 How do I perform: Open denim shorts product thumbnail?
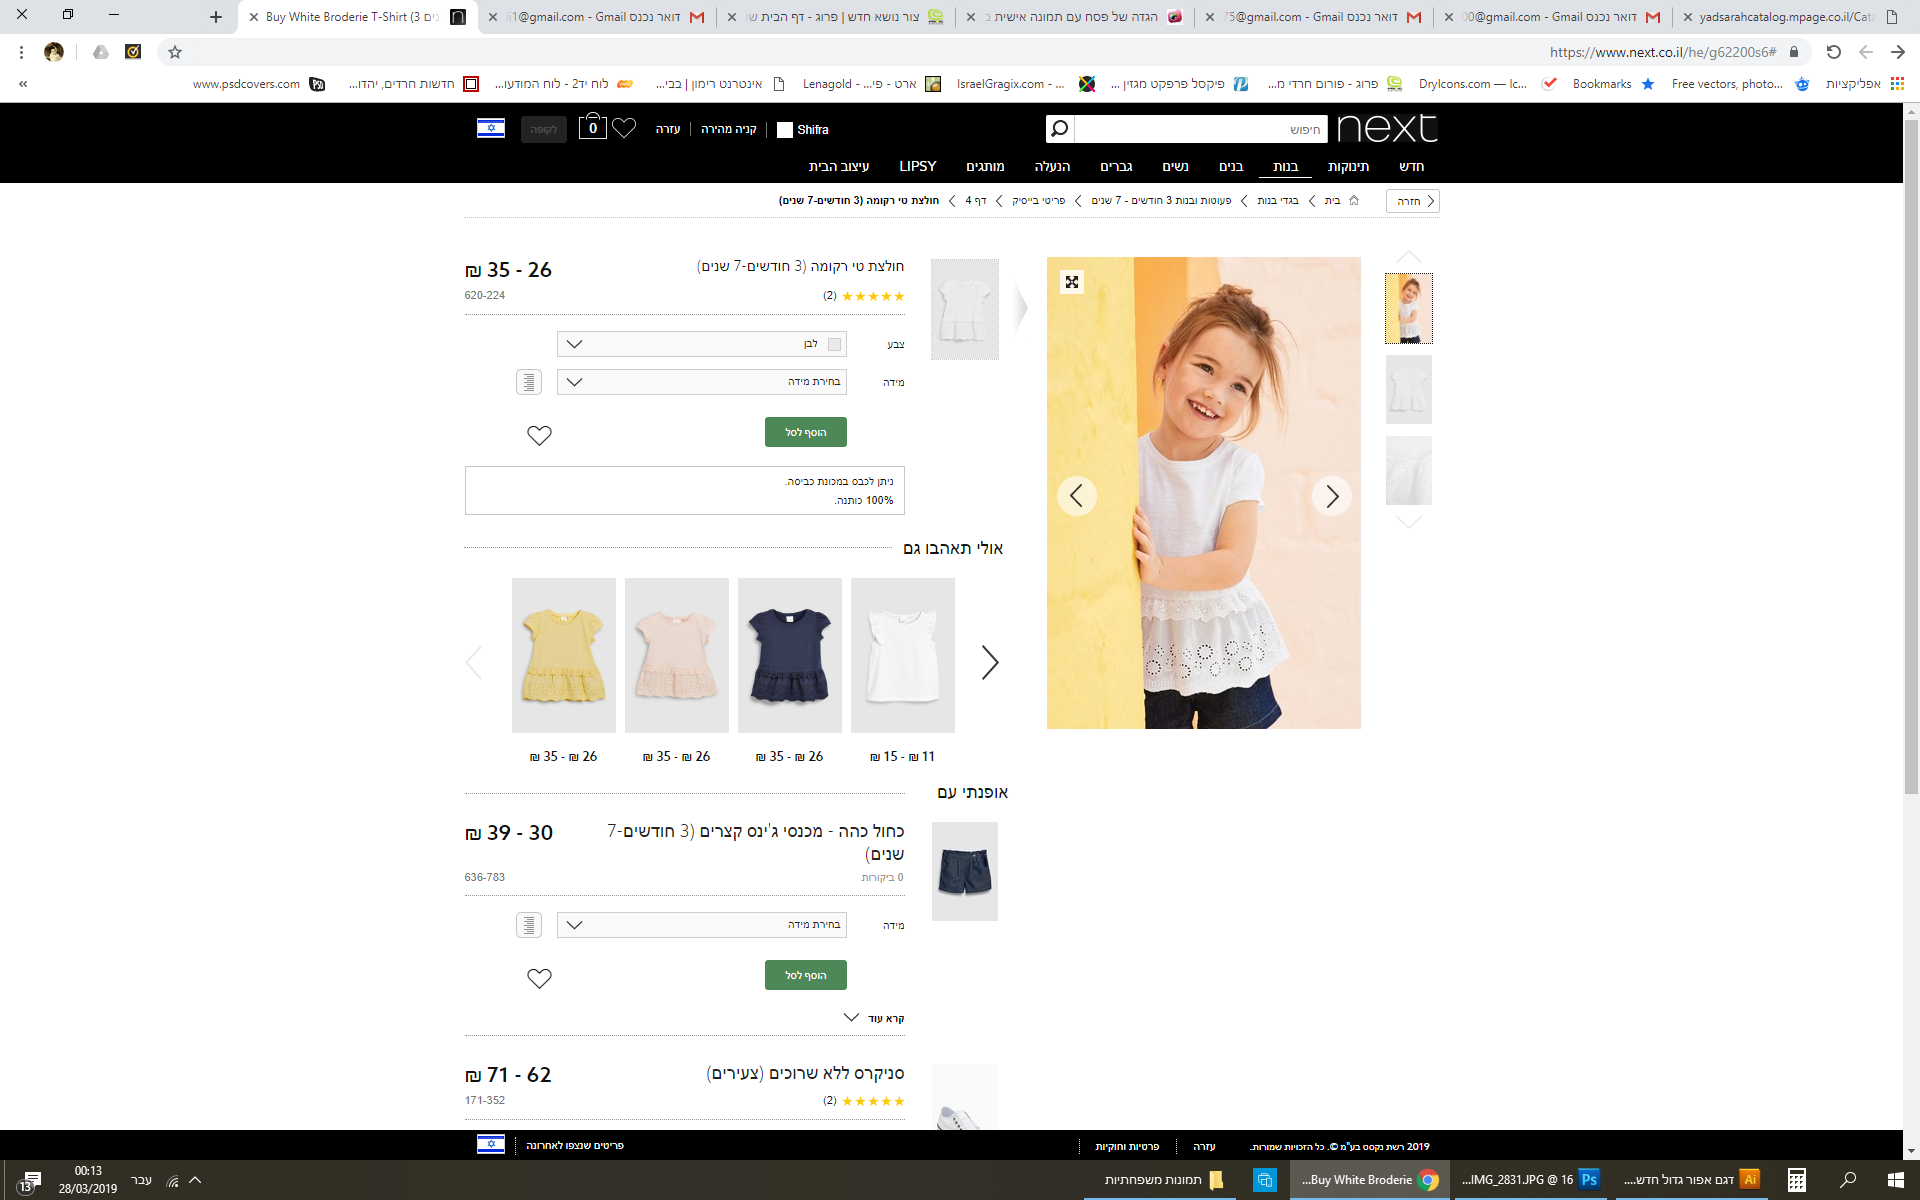[x=965, y=871]
